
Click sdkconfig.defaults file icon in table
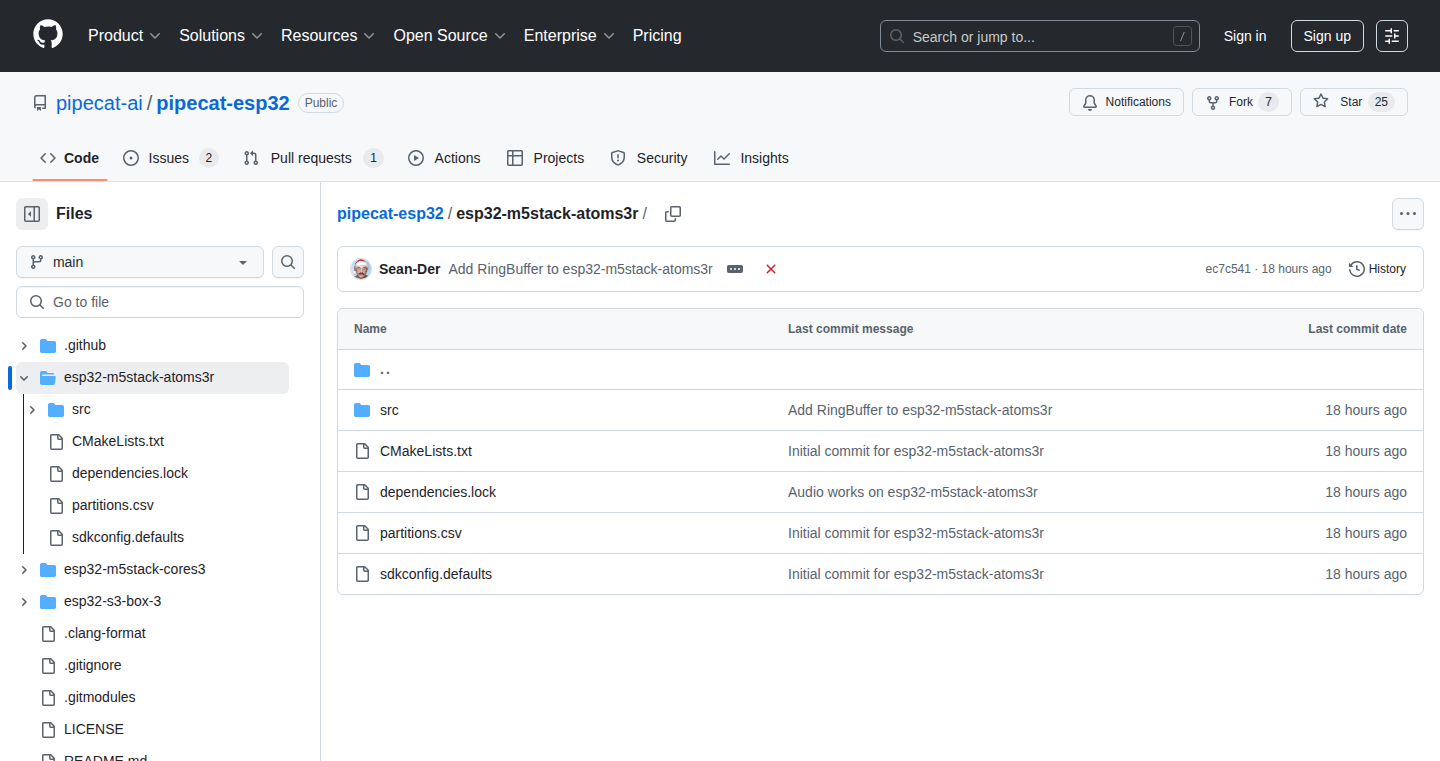click(x=362, y=574)
